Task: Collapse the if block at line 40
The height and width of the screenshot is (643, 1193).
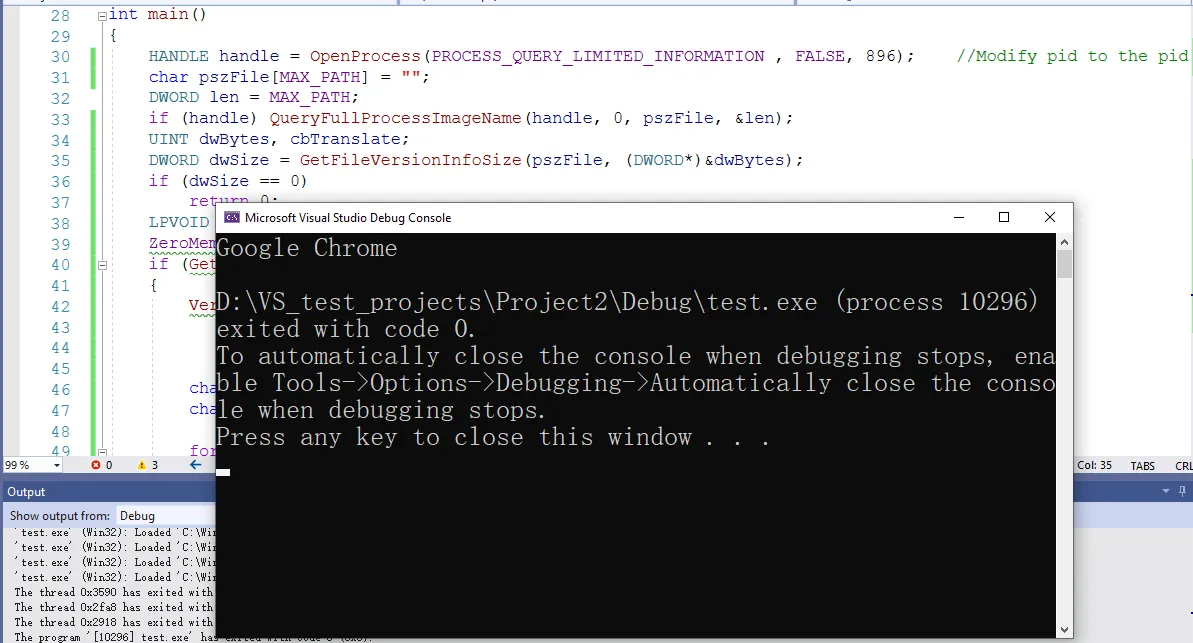Action: [x=102, y=266]
